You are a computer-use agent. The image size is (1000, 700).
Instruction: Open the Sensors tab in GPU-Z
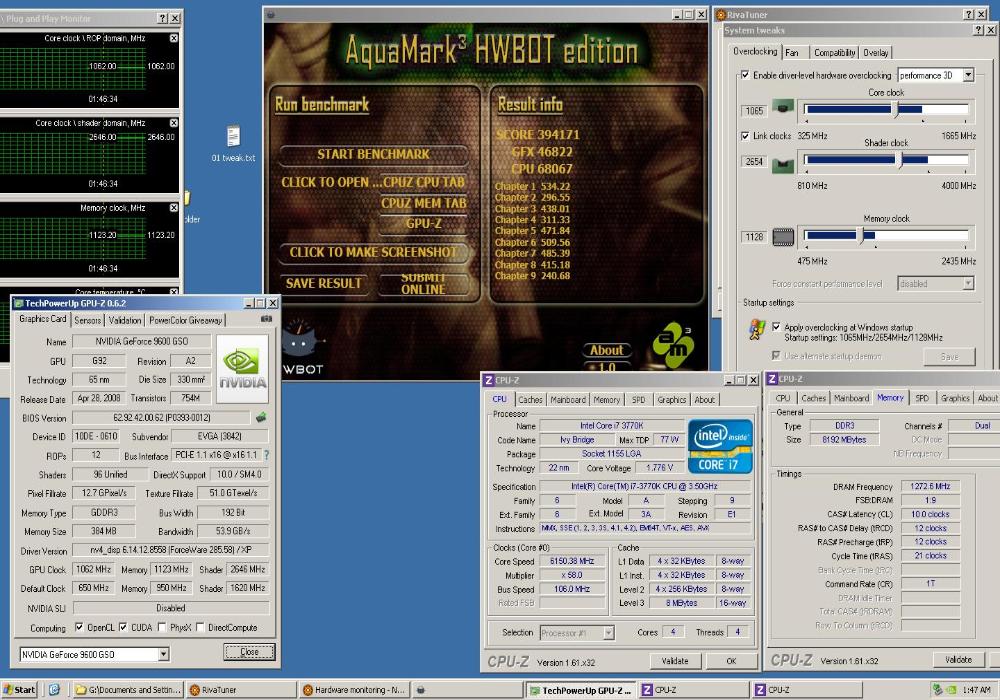click(87, 320)
